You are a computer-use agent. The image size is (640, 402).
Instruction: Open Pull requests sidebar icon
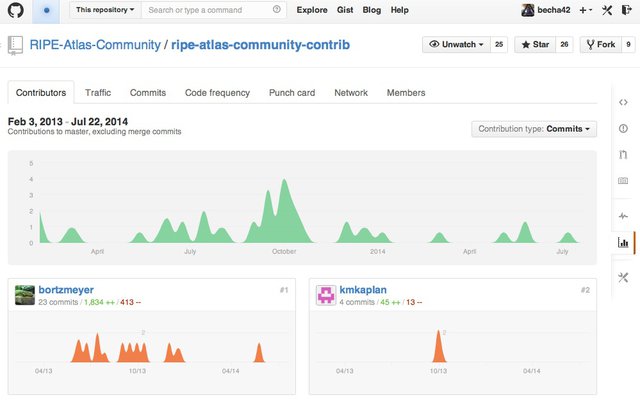click(x=623, y=154)
